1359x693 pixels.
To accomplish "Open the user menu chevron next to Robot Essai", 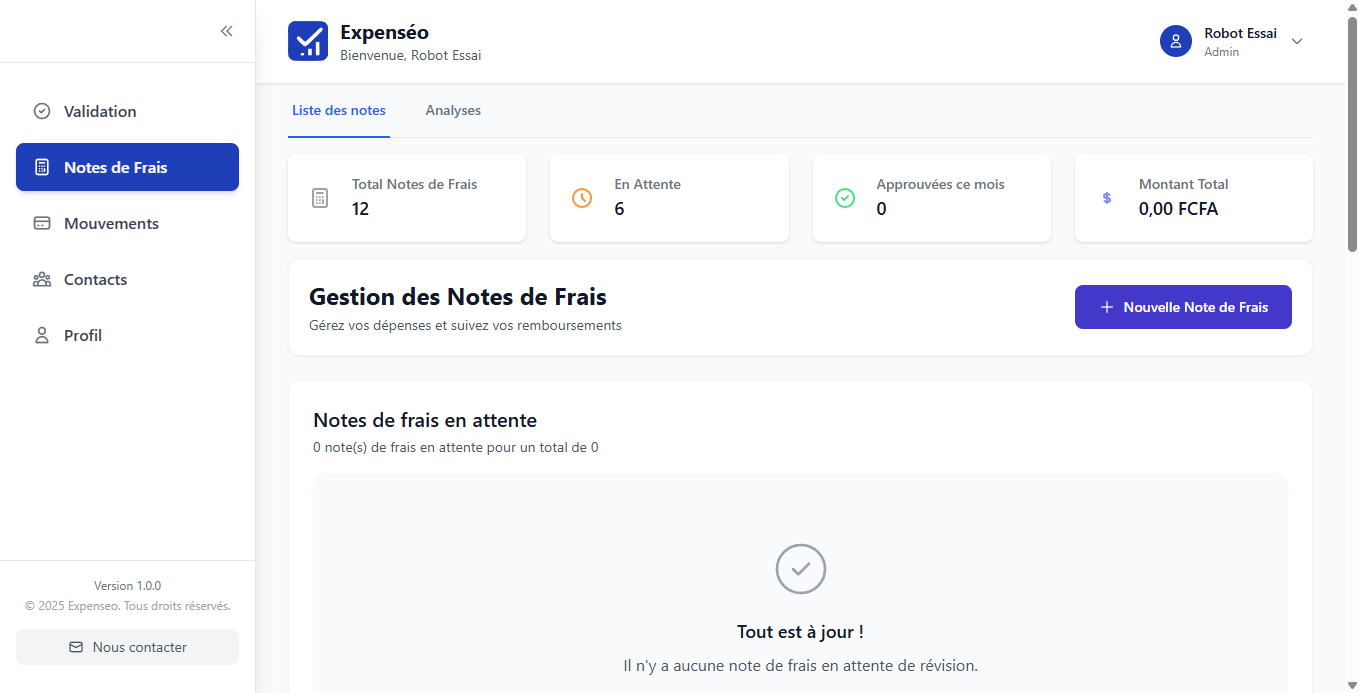I will point(1297,41).
